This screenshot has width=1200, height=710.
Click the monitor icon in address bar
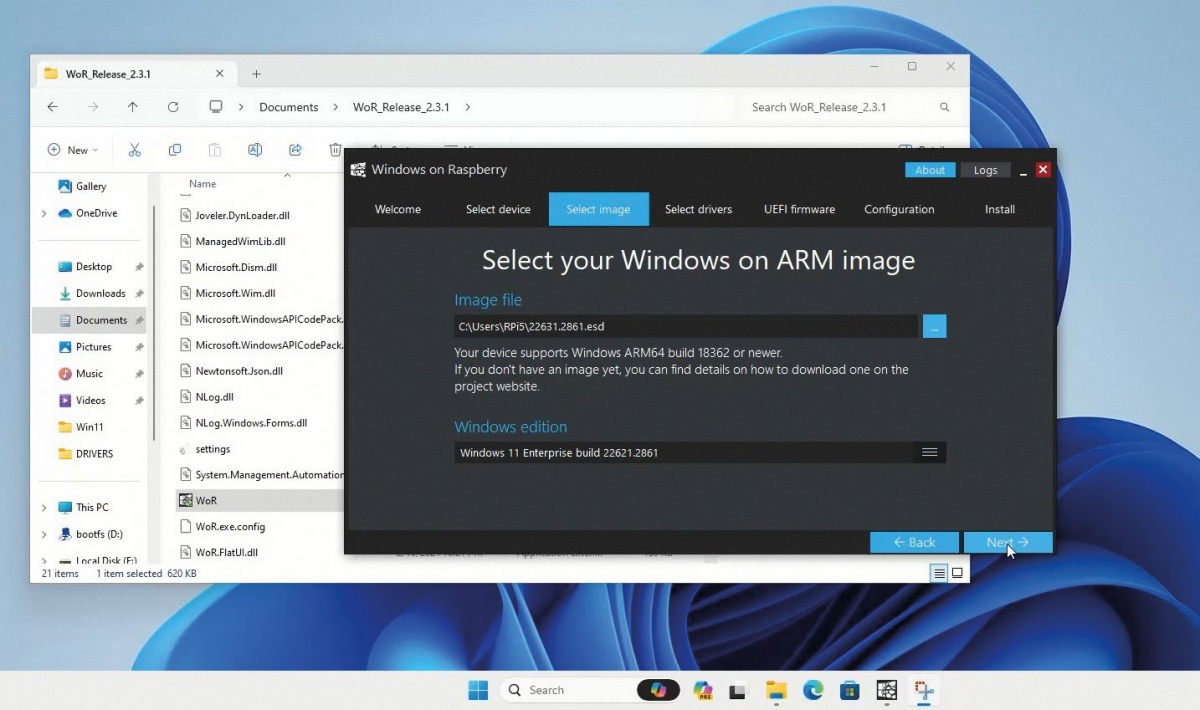point(215,107)
